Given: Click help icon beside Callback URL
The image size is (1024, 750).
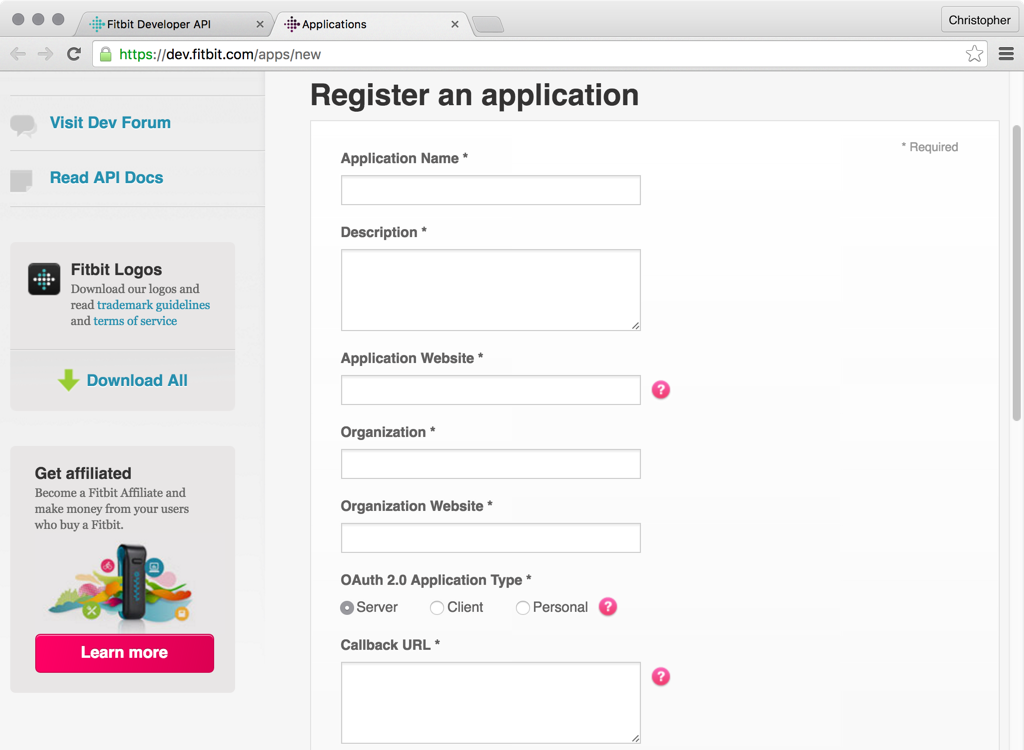Looking at the screenshot, I should (x=660, y=676).
